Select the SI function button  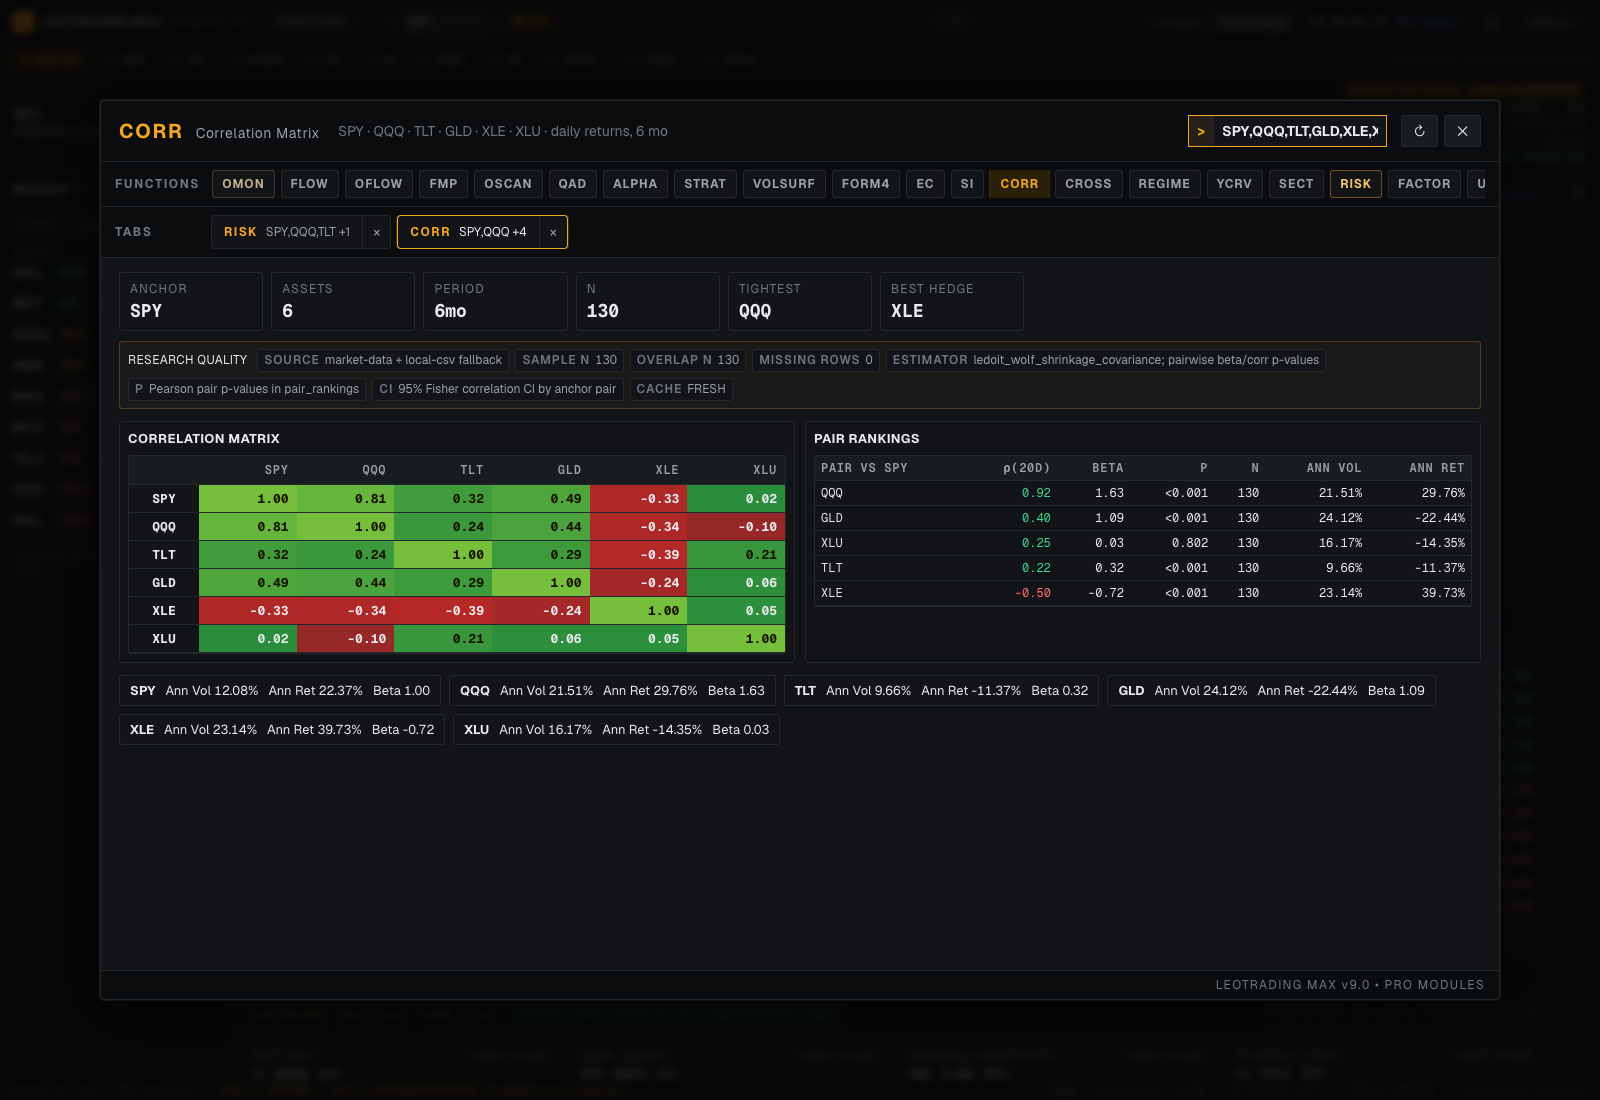(x=967, y=184)
